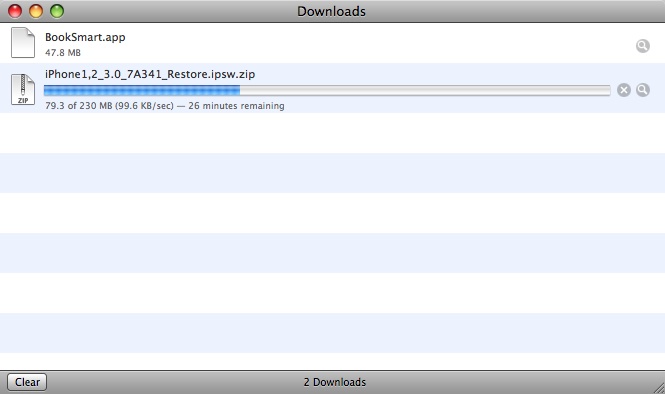Clear the downloads list
The width and height of the screenshot is (665, 394).
[x=27, y=382]
